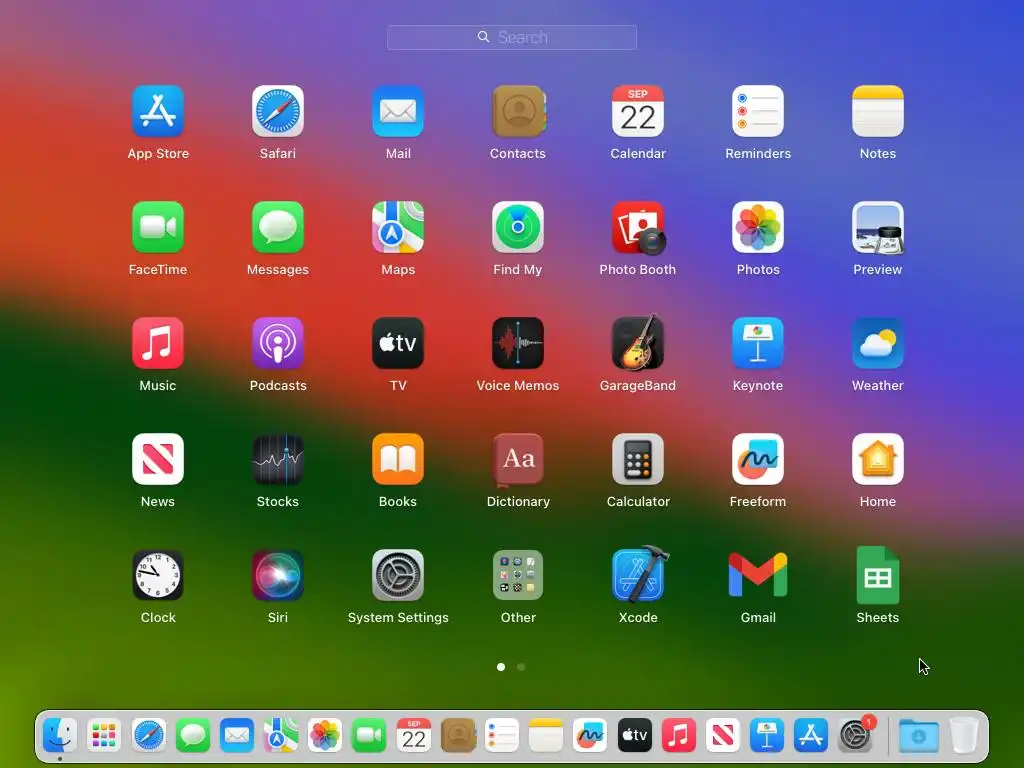Open Keynote from the Dock
This screenshot has width=1024, height=768.
point(767,735)
